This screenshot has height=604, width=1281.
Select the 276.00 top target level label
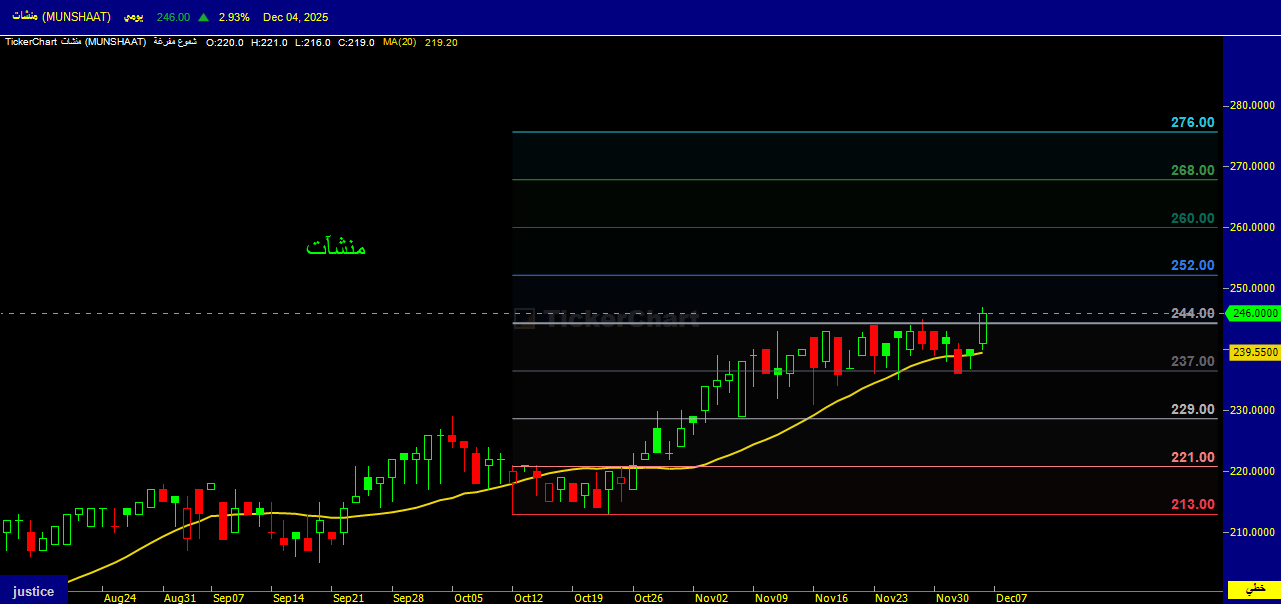(1192, 123)
